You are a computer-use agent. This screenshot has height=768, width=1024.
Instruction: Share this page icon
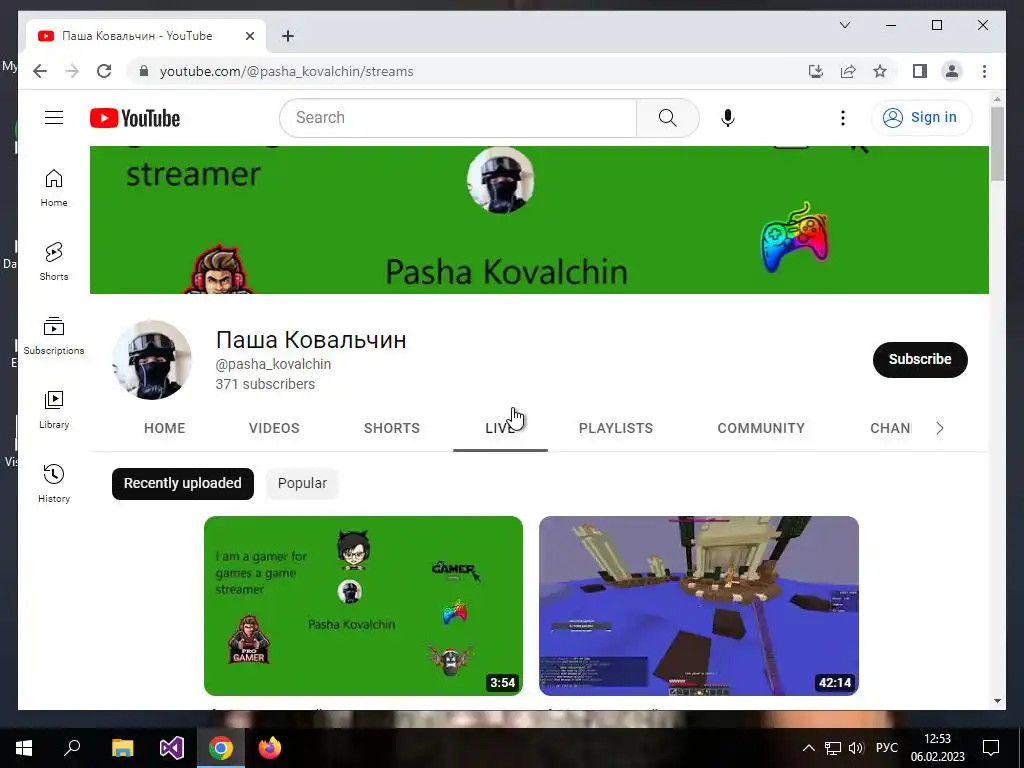[848, 71]
